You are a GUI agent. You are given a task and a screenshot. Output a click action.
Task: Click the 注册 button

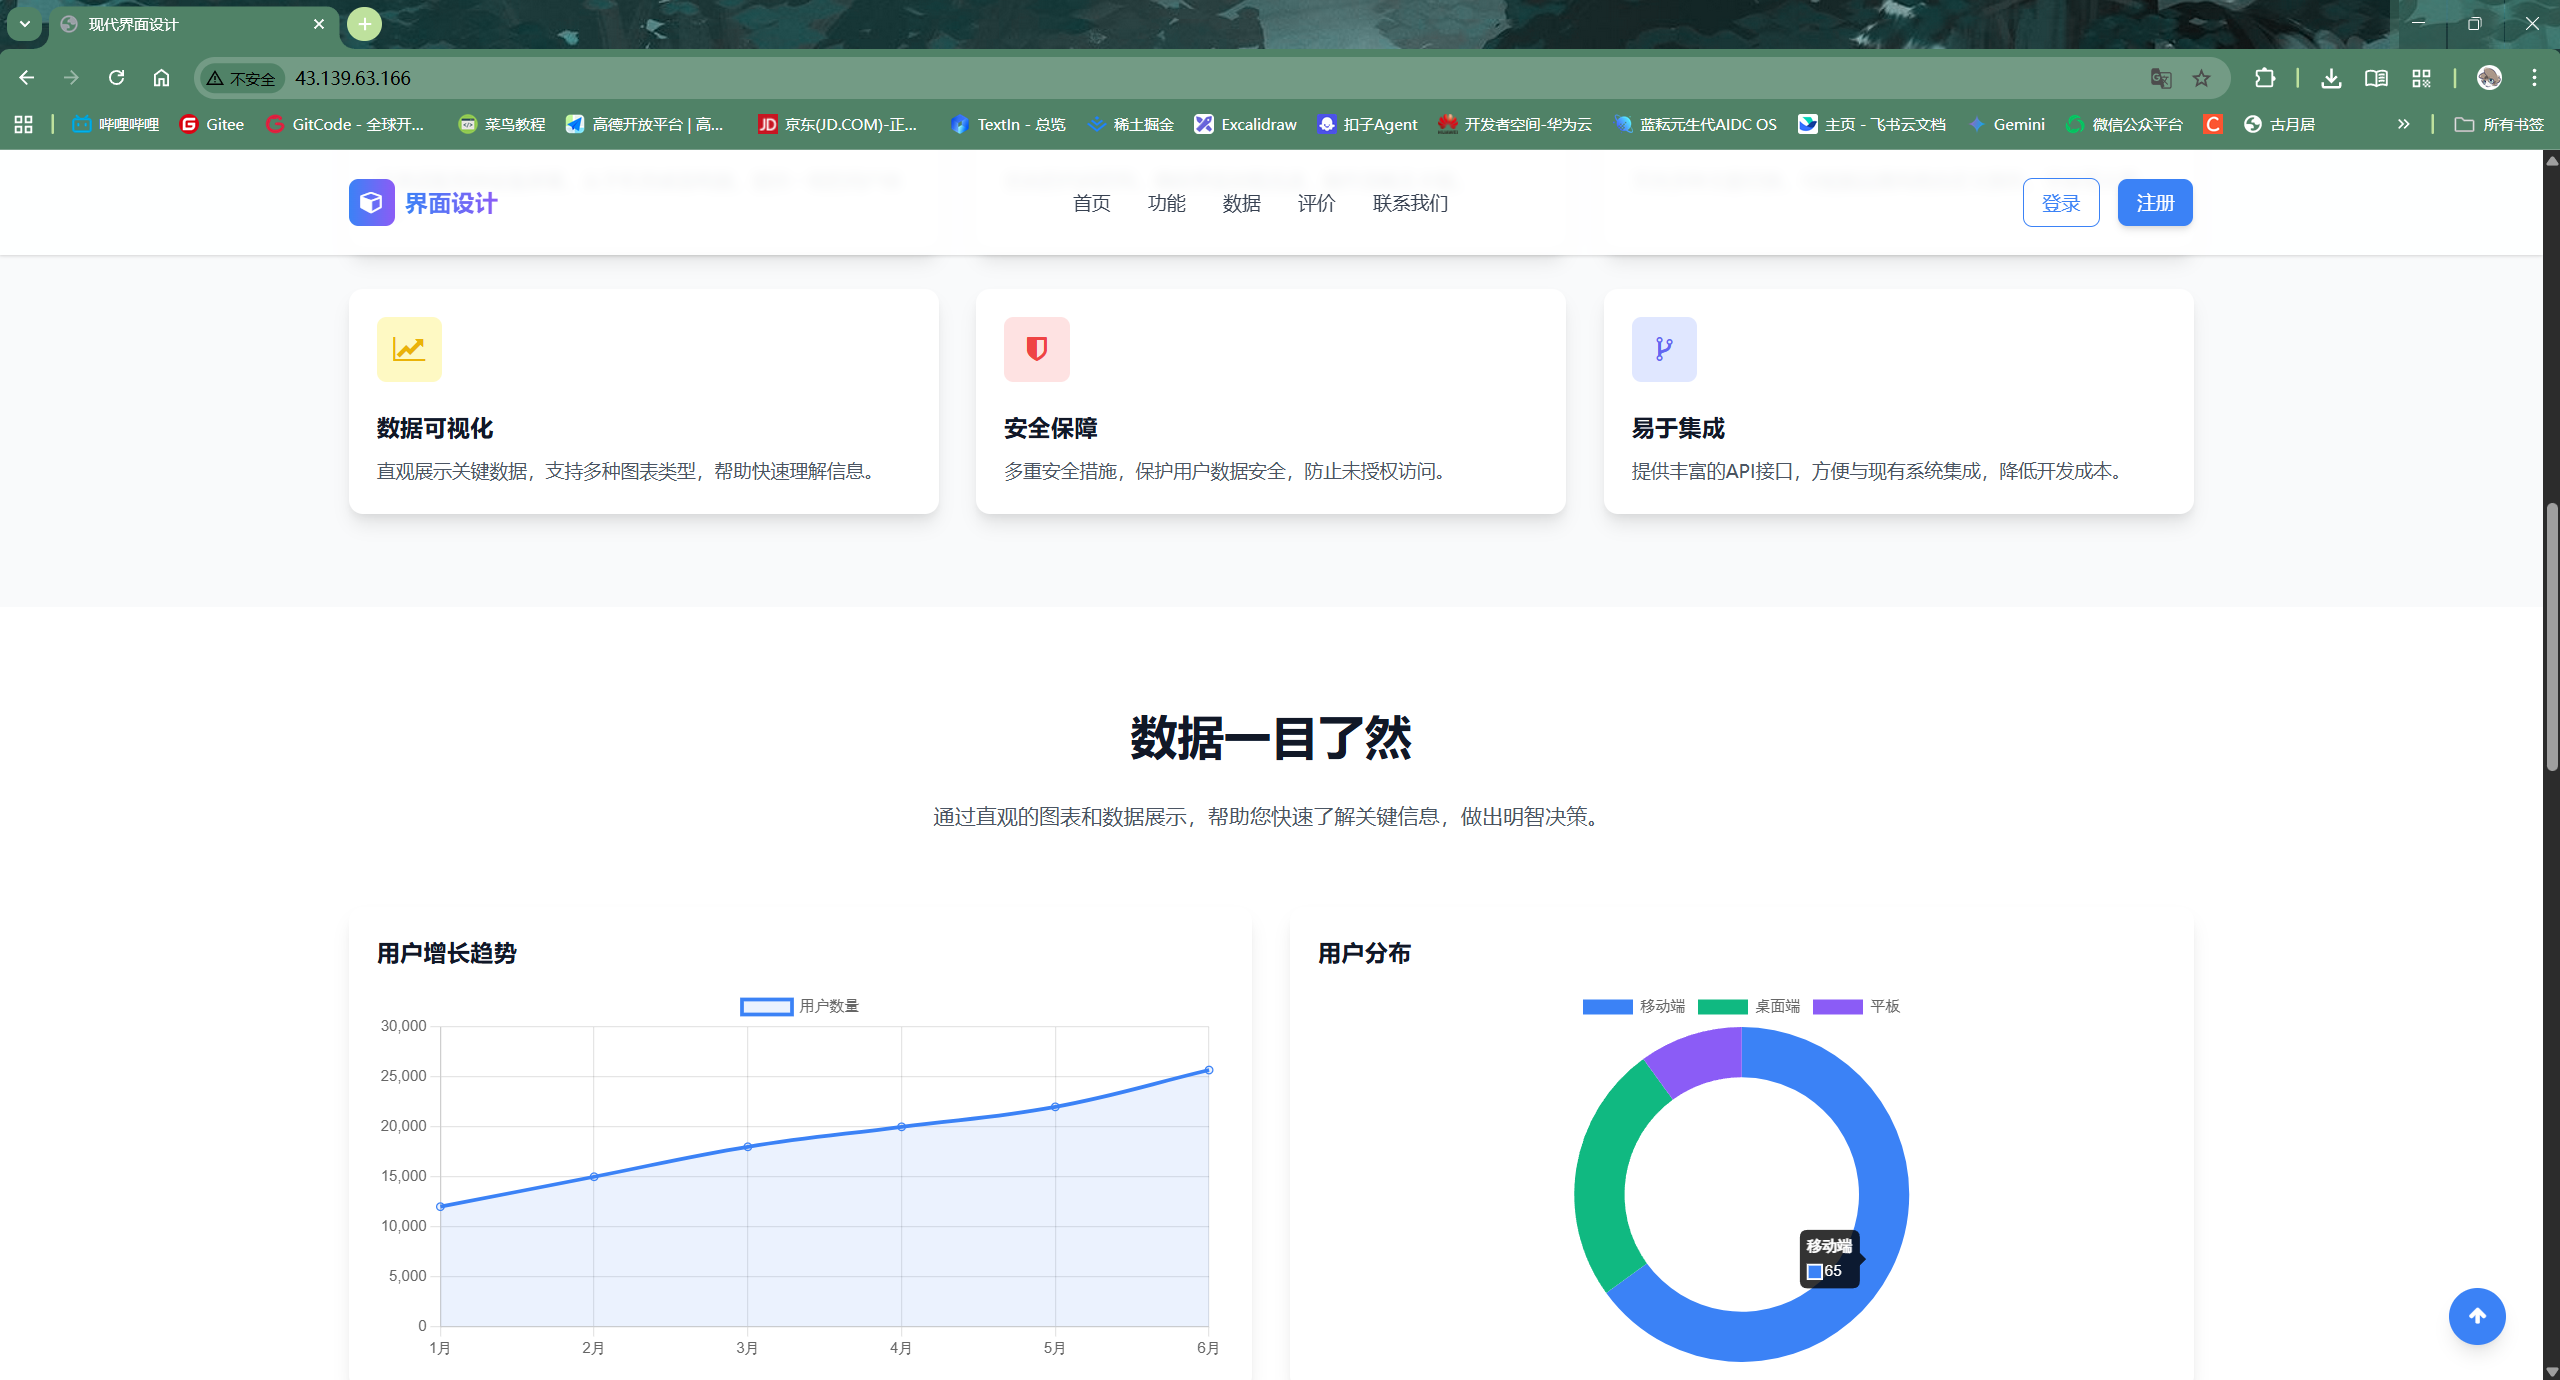(x=2154, y=203)
